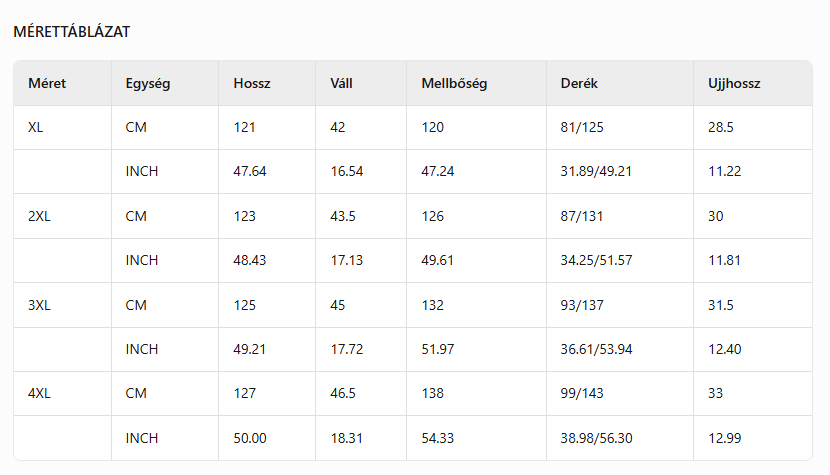Click the 2XL size cell
The image size is (830, 475).
39,216
